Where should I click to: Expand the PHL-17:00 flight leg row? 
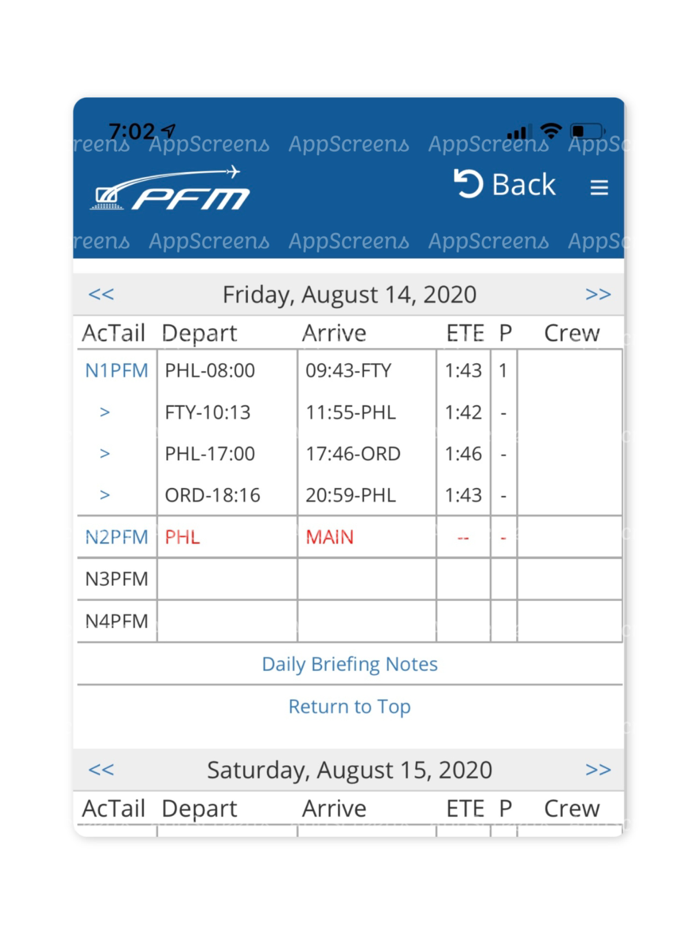(104, 453)
